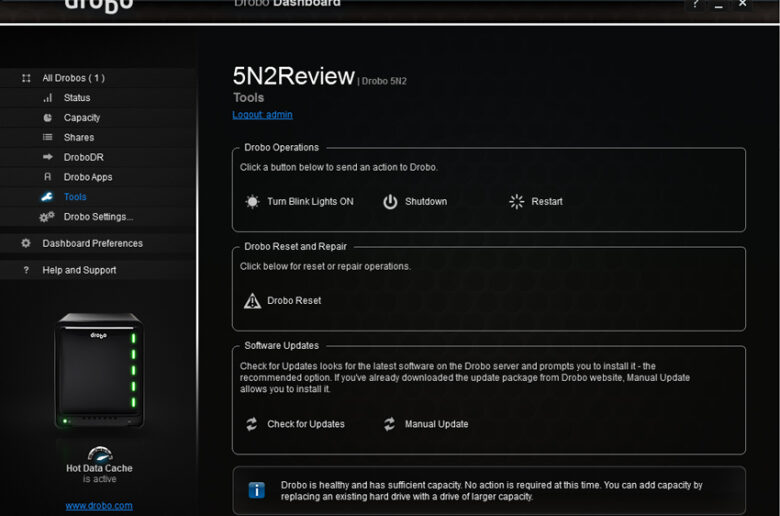Select Drobo Apps in the sidebar
780x516 pixels.
point(88,177)
